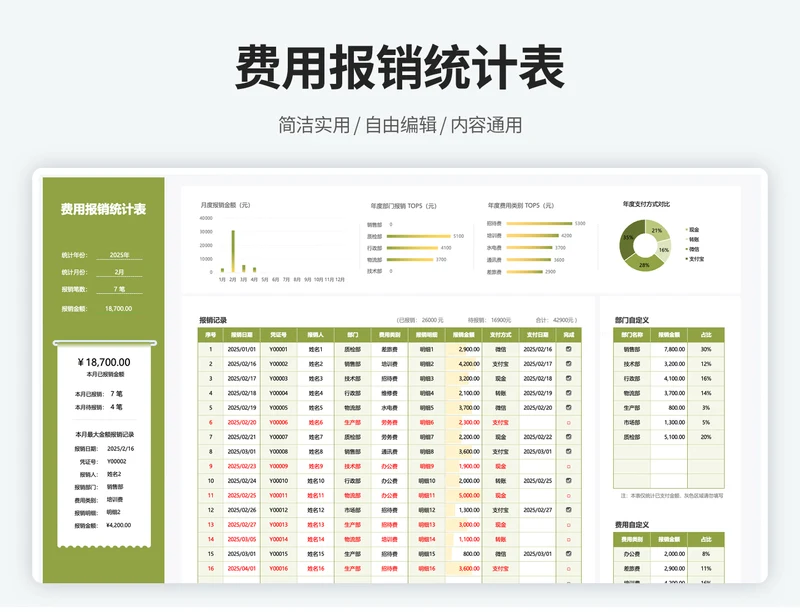
Task: Click the 费用类别 header in 费用自定义 table
Action: (632, 539)
